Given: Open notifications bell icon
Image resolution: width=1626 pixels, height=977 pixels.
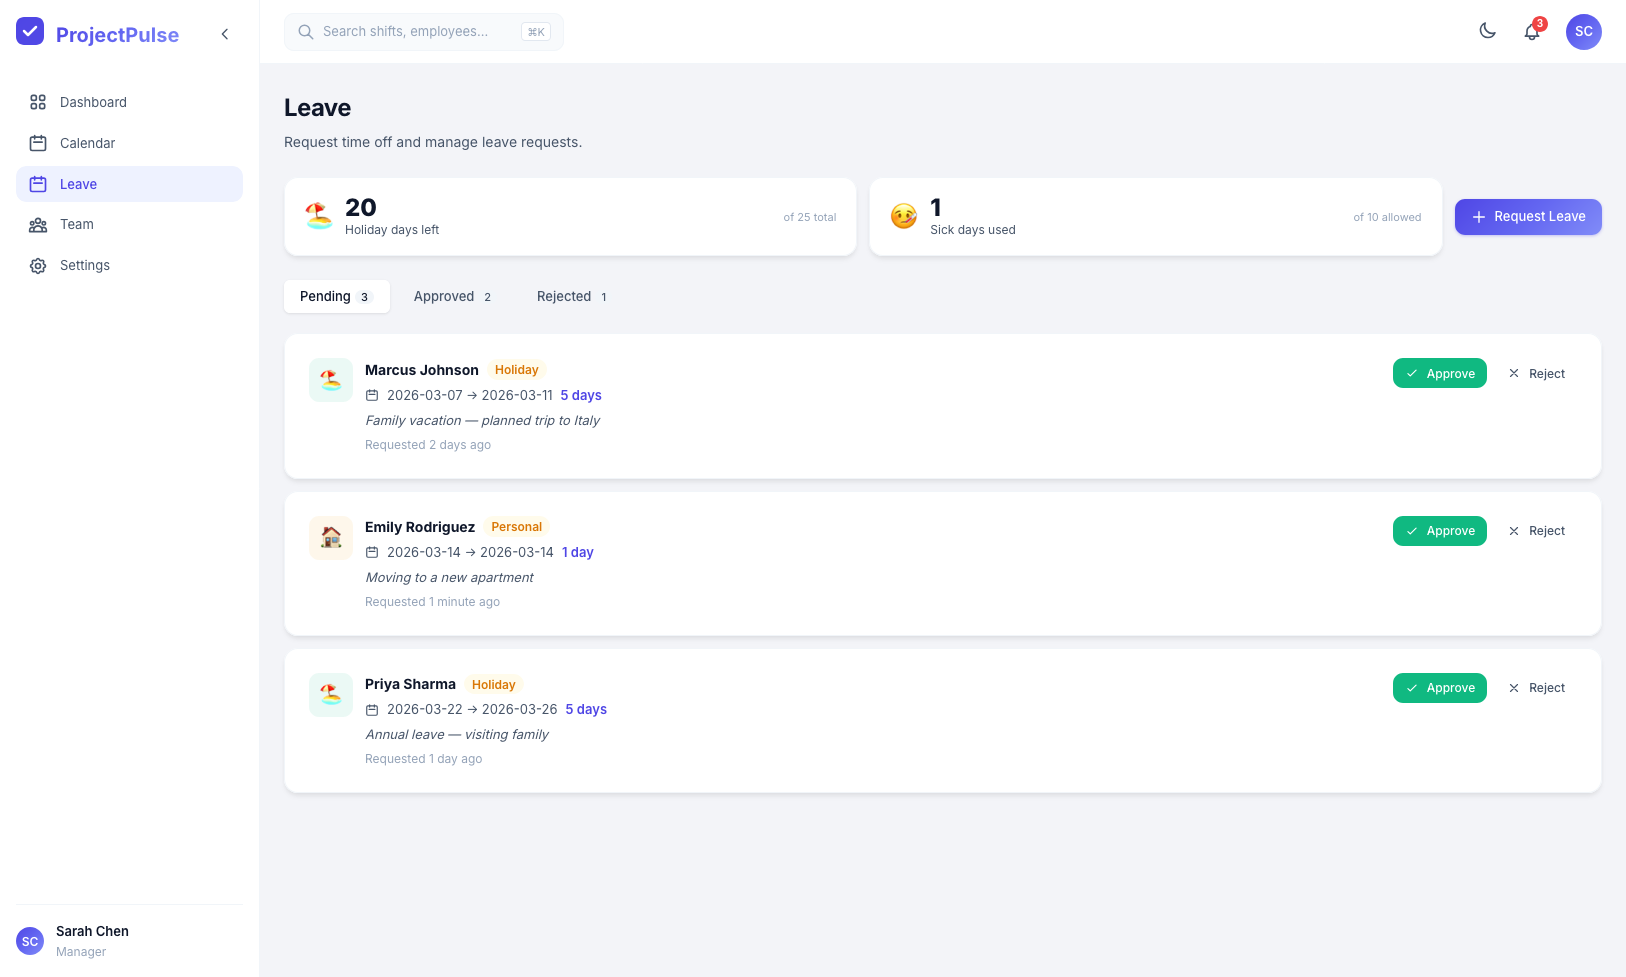Looking at the screenshot, I should point(1531,32).
